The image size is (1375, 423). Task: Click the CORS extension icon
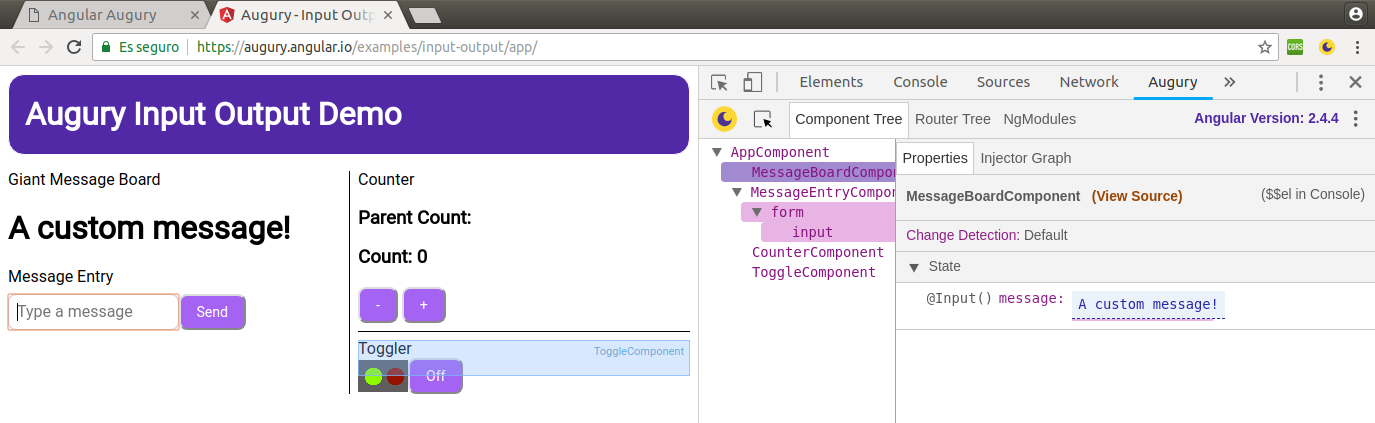[1295, 47]
